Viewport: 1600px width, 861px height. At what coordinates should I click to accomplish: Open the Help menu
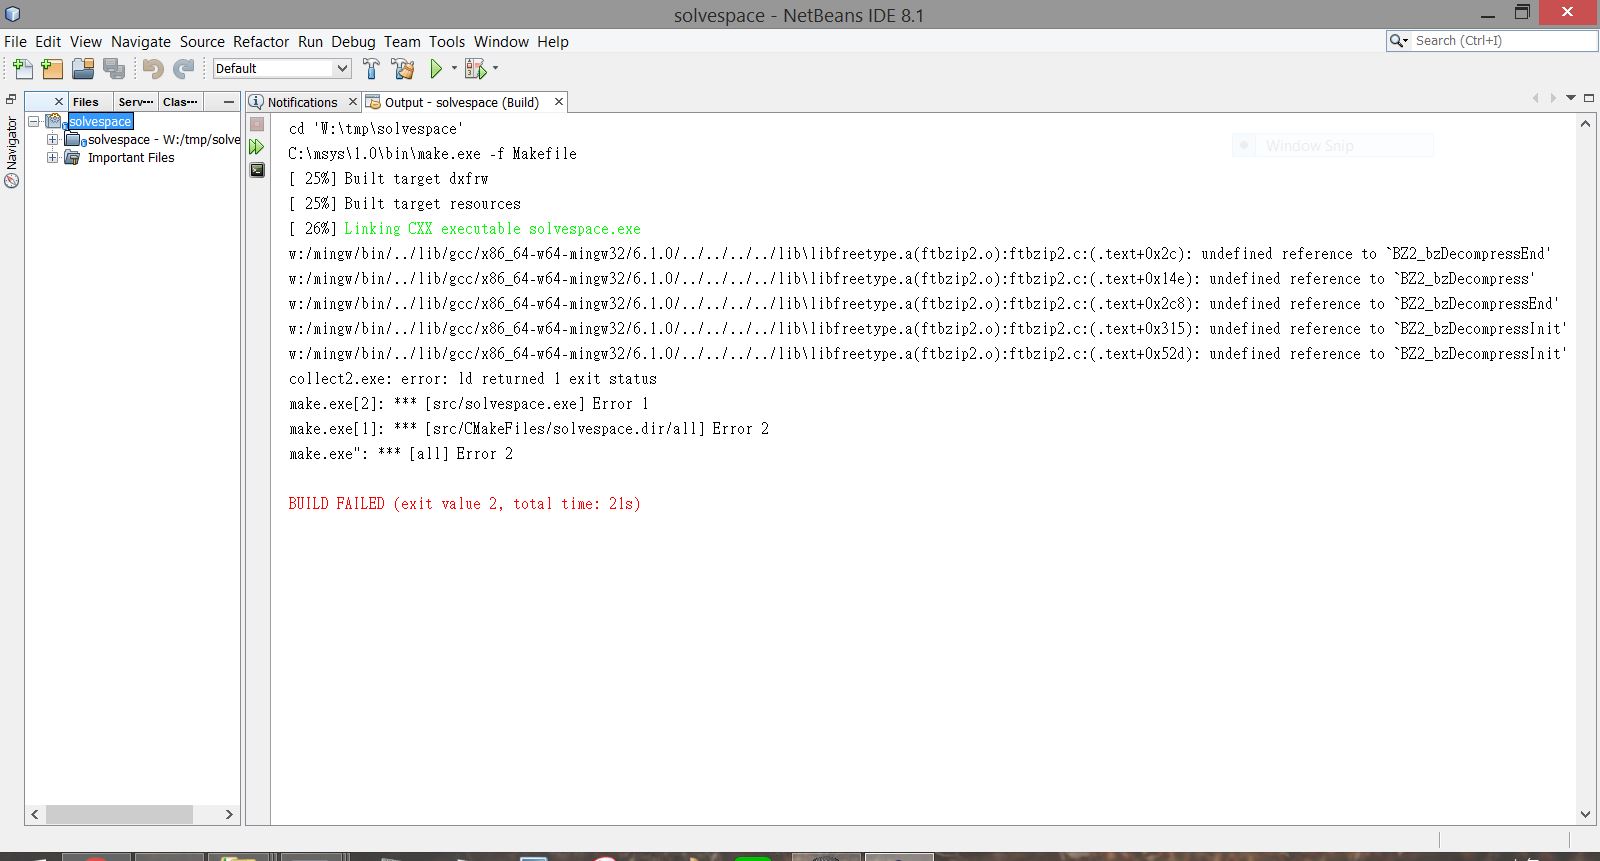[553, 41]
